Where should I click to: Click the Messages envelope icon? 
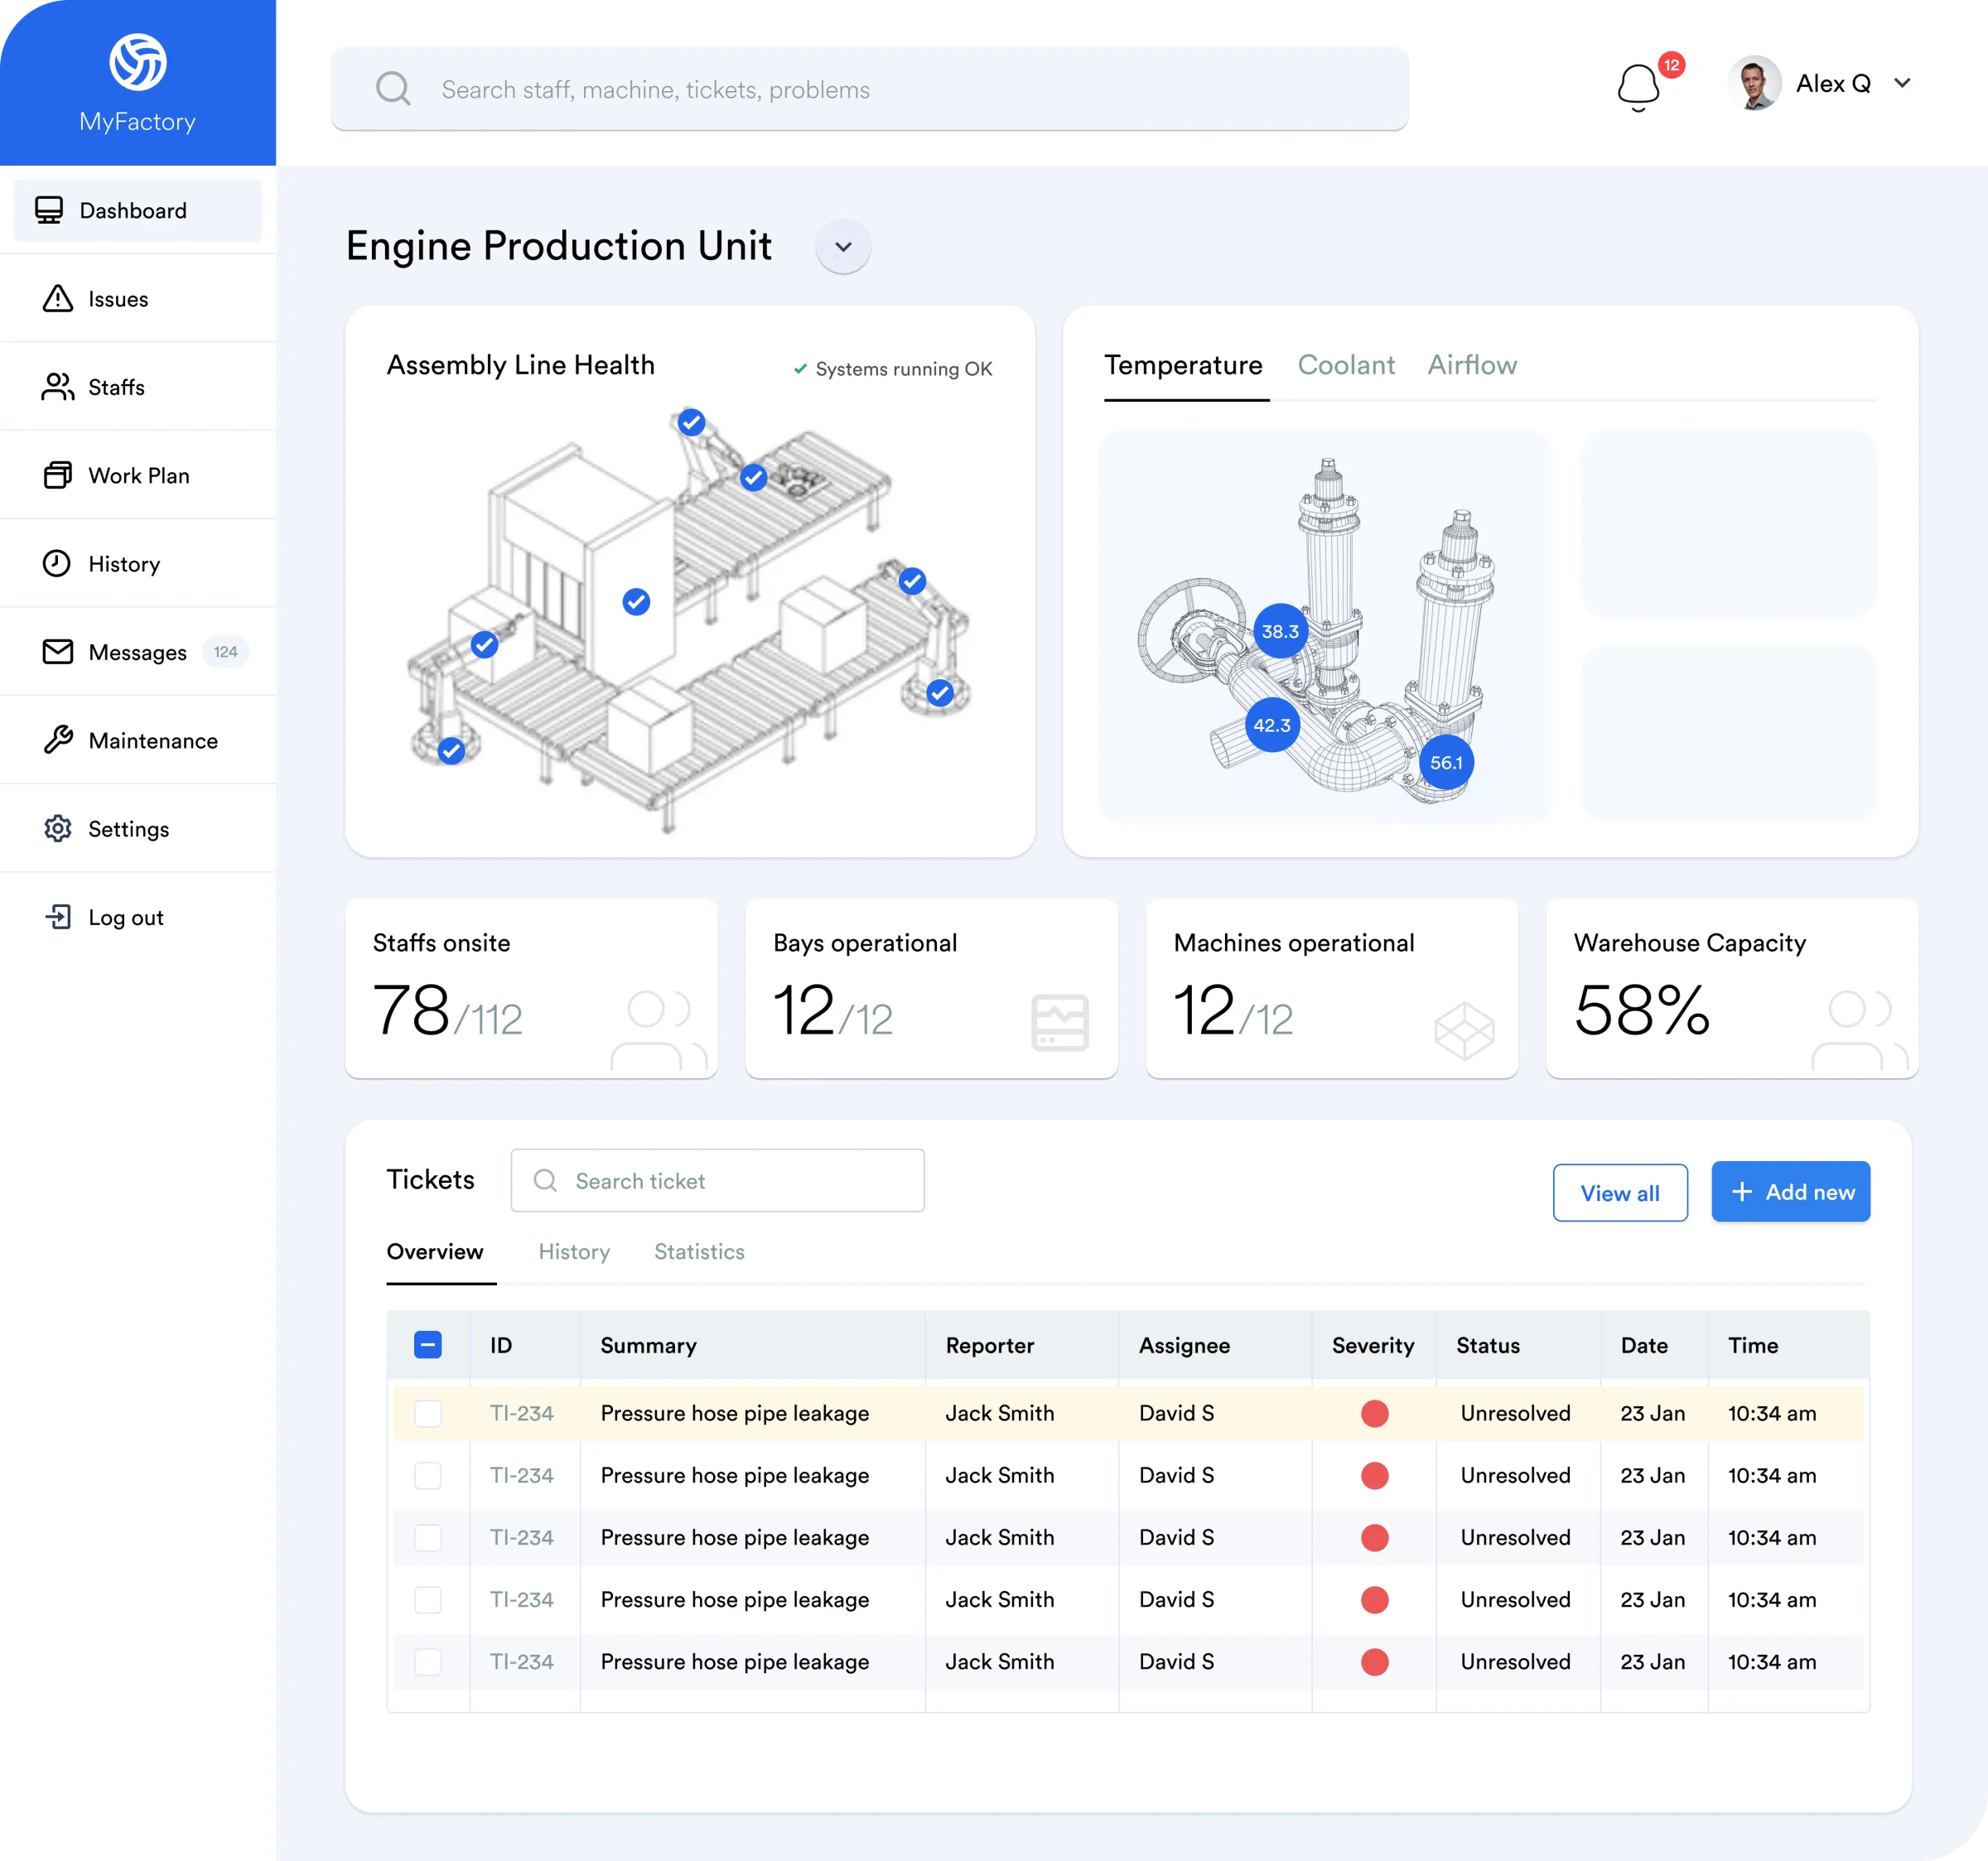pyautogui.click(x=58, y=652)
